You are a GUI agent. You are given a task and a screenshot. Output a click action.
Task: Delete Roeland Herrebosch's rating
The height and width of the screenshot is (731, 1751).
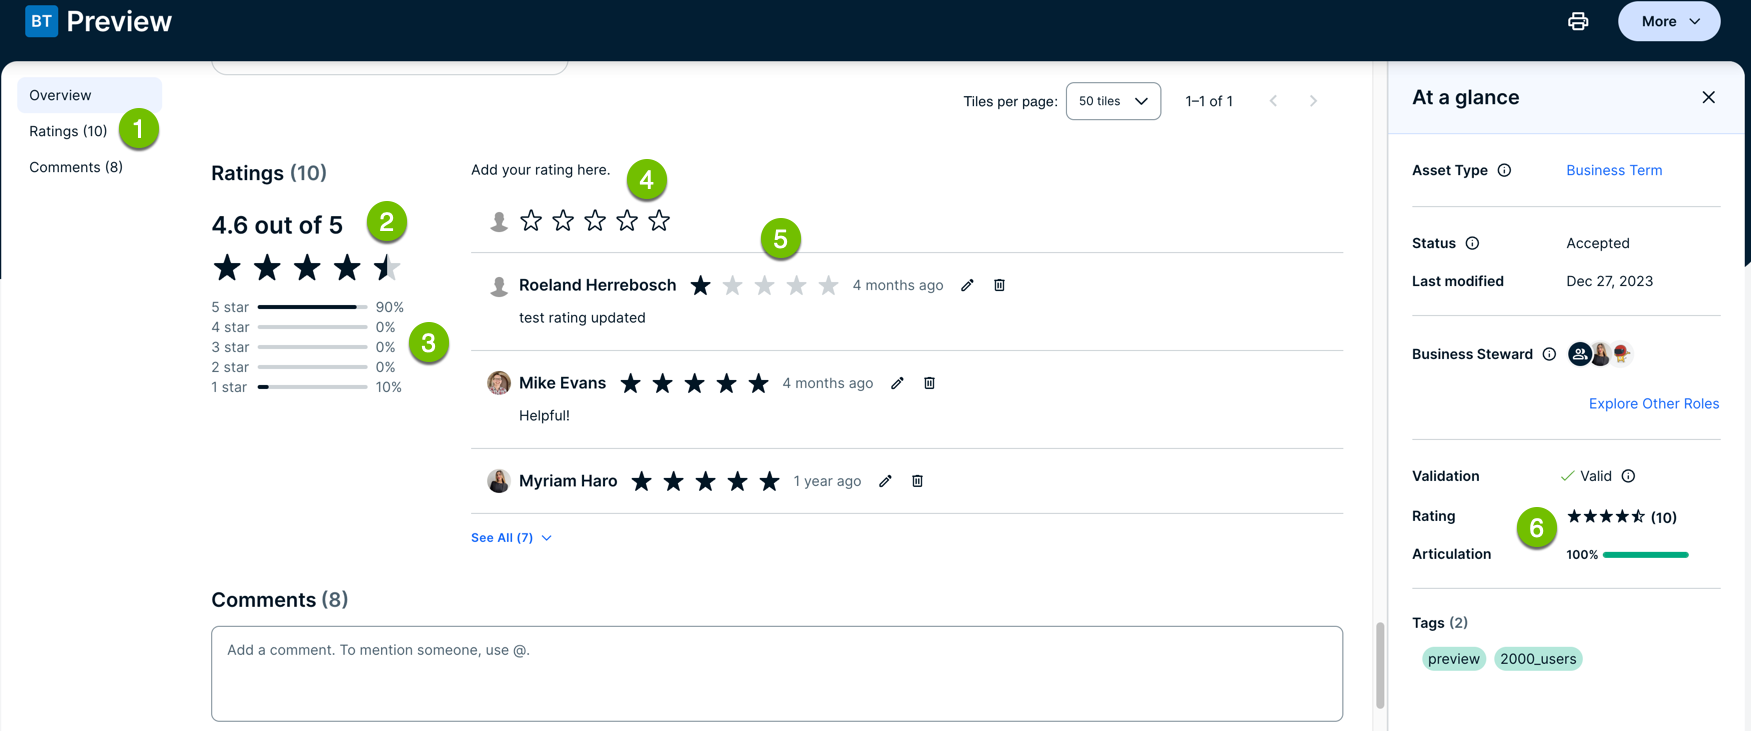(x=999, y=286)
